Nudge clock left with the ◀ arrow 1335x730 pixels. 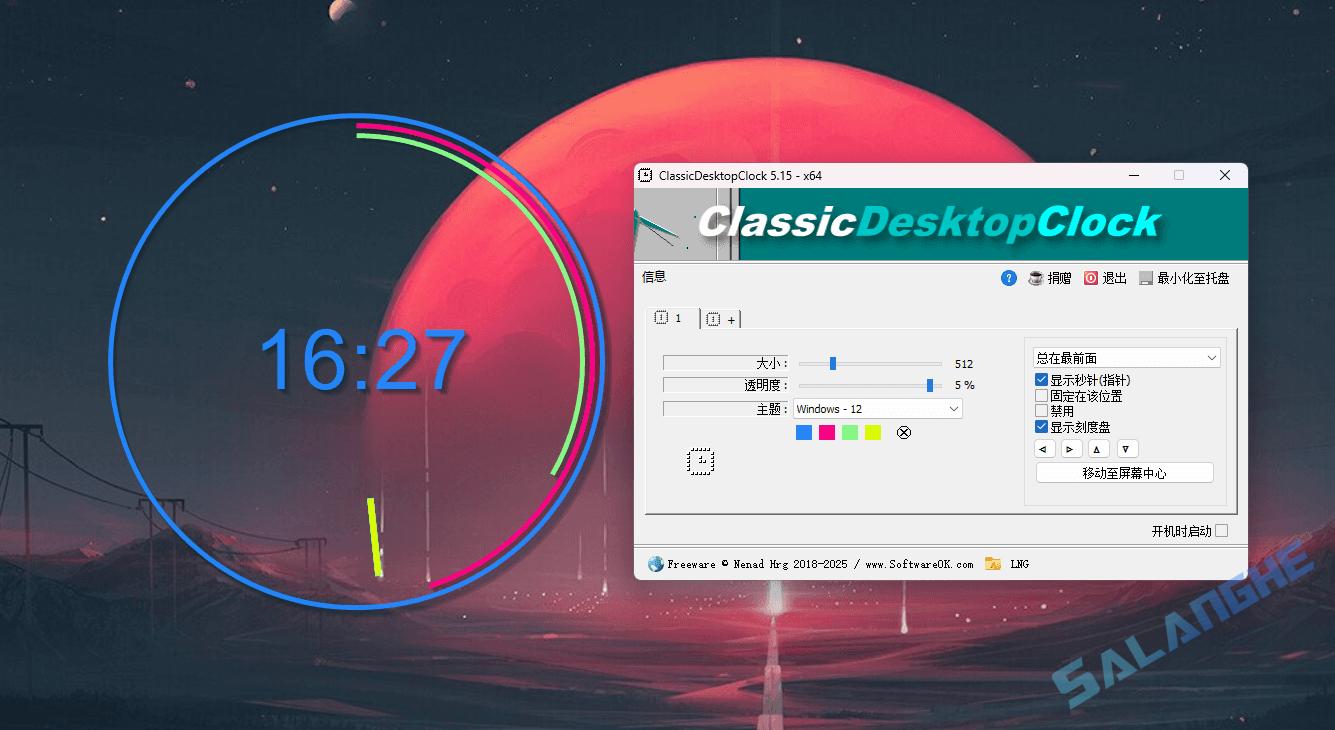click(1044, 448)
